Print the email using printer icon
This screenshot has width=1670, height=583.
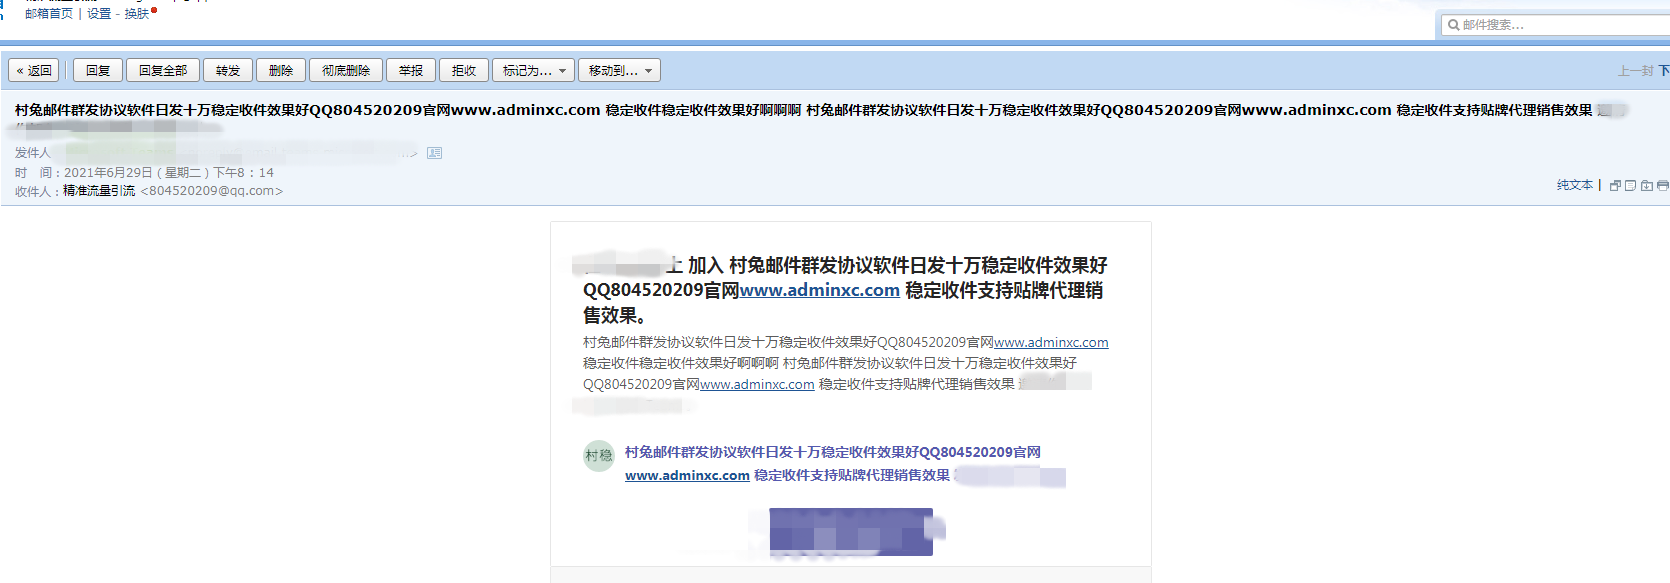point(1663,185)
